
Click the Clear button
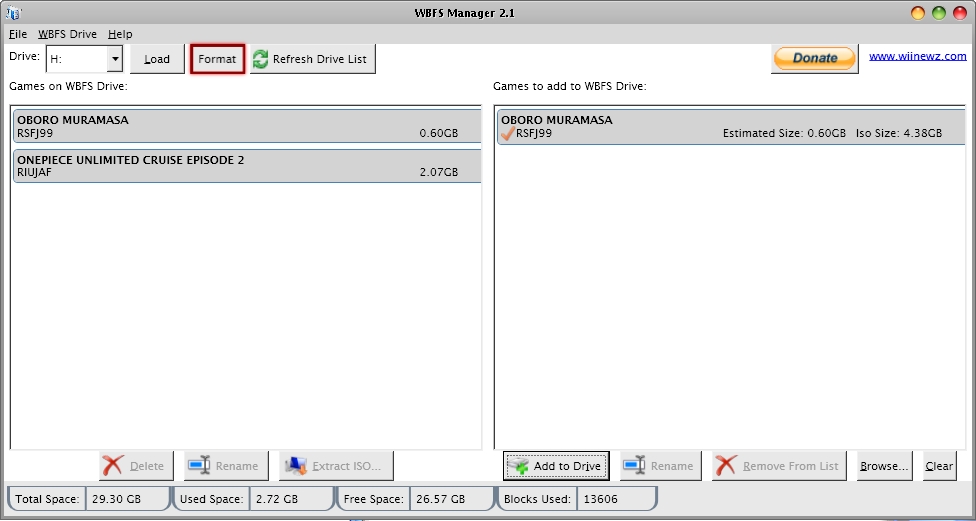[939, 466]
